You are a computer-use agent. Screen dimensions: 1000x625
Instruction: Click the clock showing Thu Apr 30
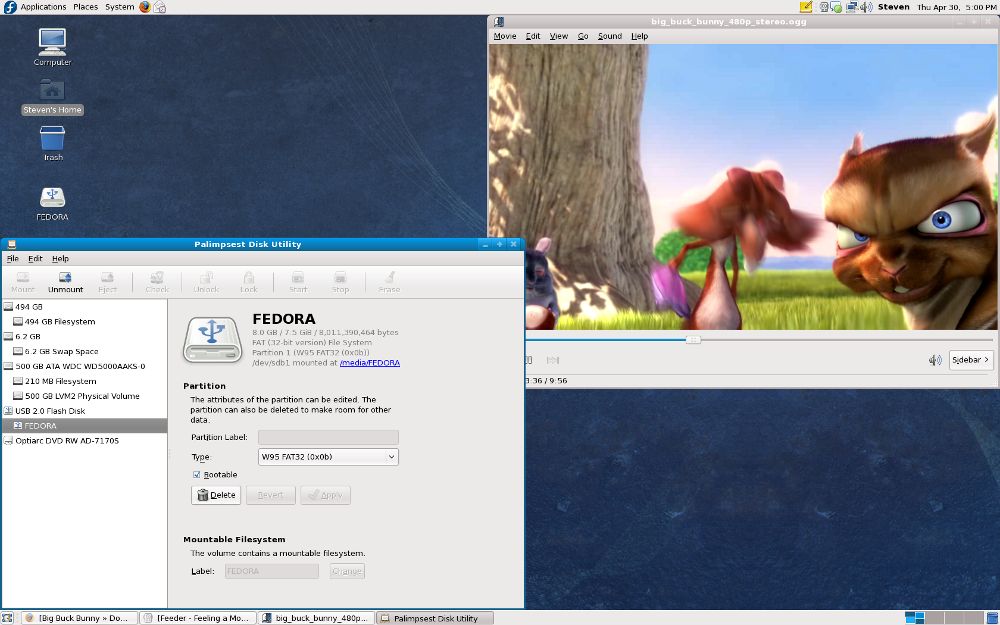[956, 7]
